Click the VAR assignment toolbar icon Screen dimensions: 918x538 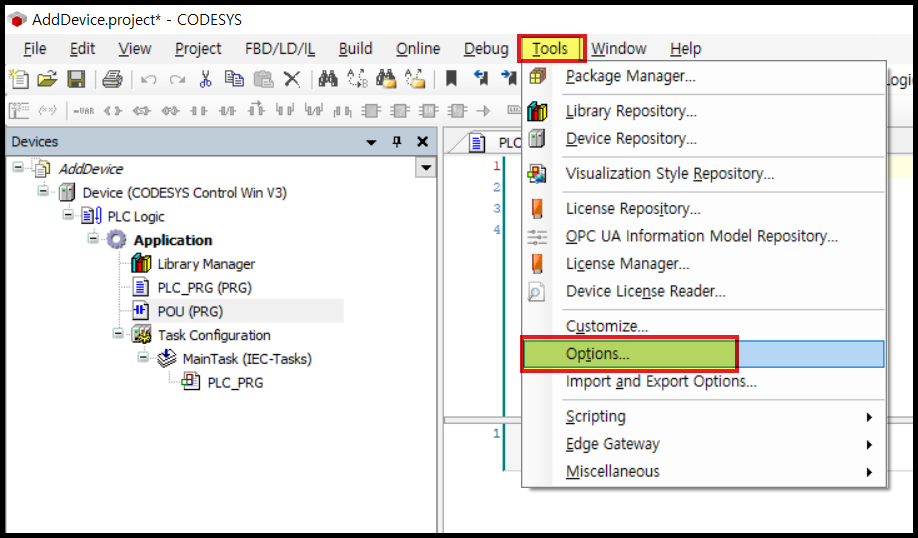(83, 111)
